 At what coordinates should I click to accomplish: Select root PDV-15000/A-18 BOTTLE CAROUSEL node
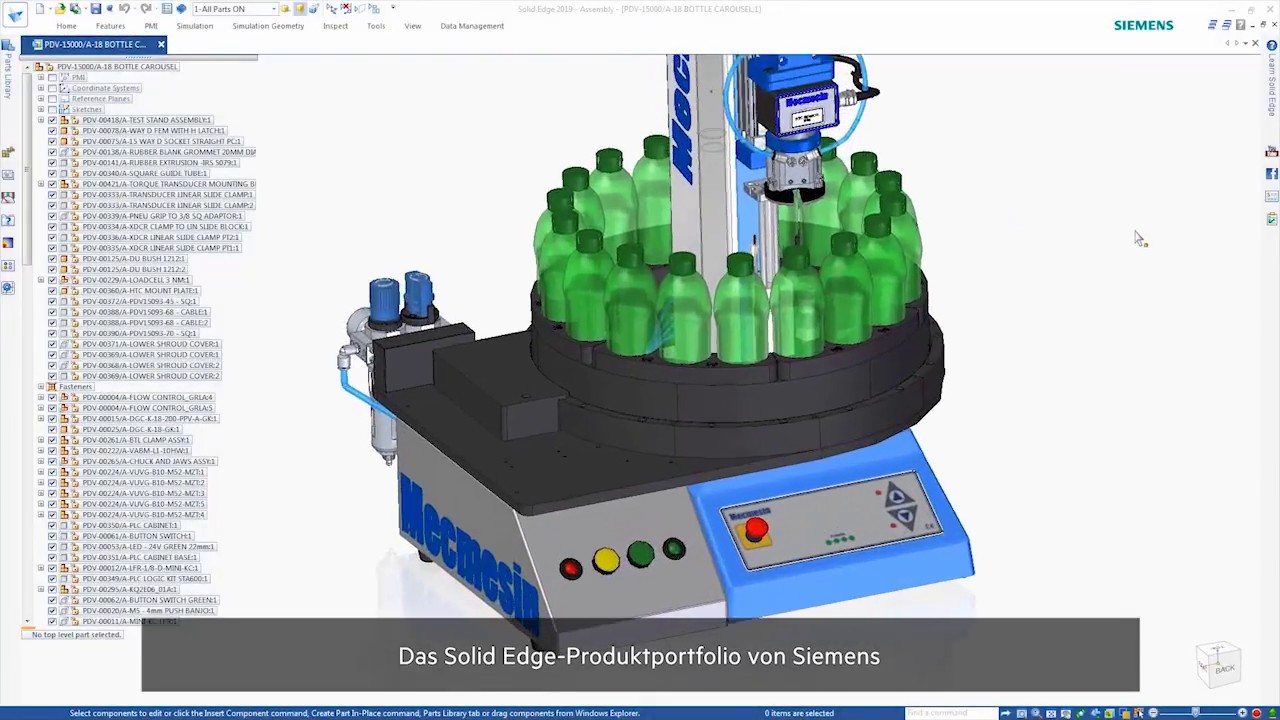coord(117,67)
